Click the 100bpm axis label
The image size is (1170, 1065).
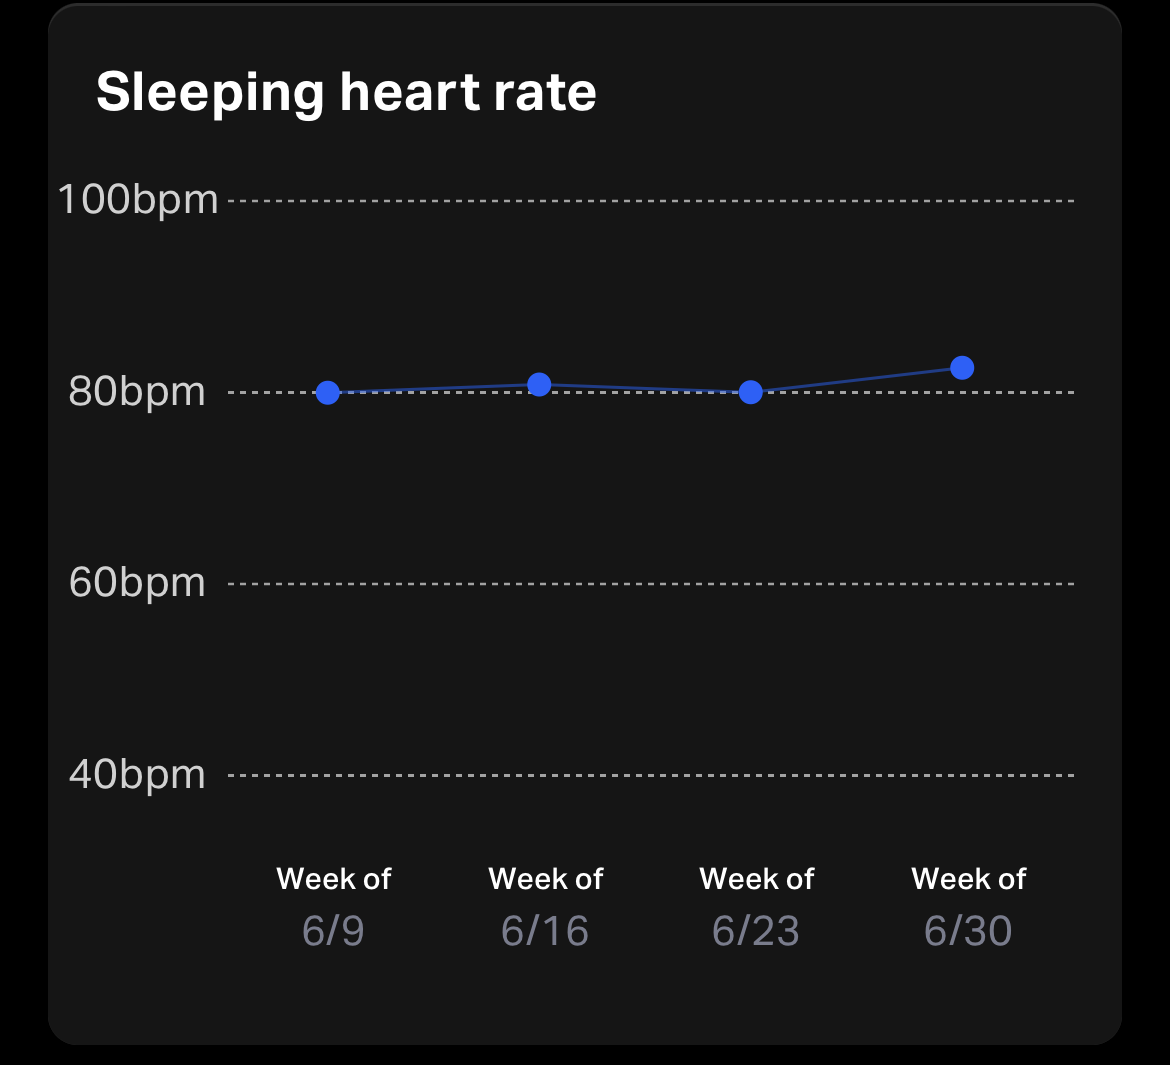pyautogui.click(x=138, y=200)
